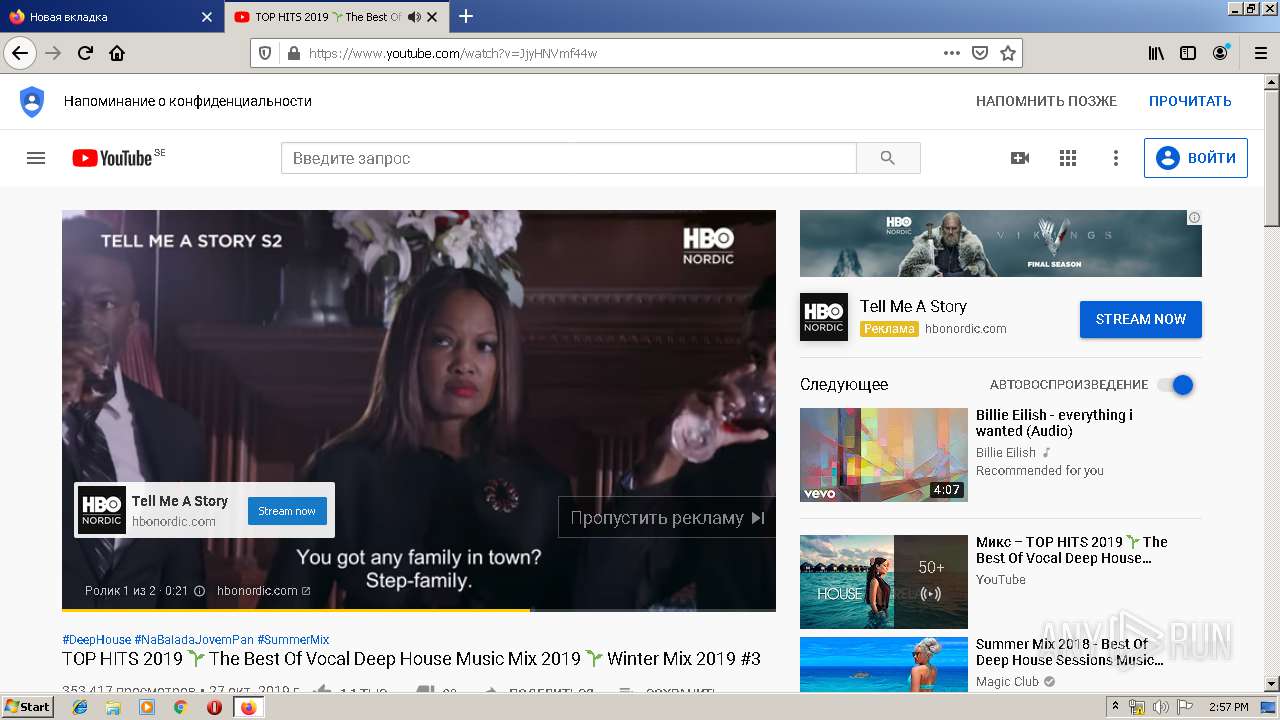This screenshot has width=1280, height=720.
Task: Open Internet Explorer from the taskbar
Action: point(80,707)
